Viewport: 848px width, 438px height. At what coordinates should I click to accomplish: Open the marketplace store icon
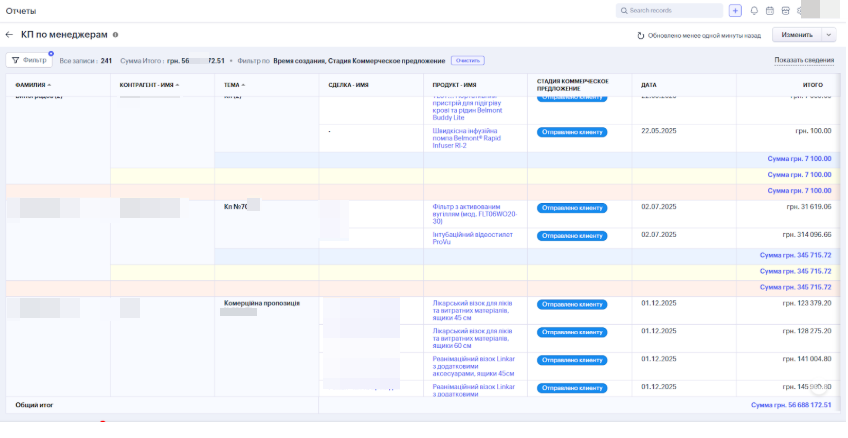[x=785, y=11]
